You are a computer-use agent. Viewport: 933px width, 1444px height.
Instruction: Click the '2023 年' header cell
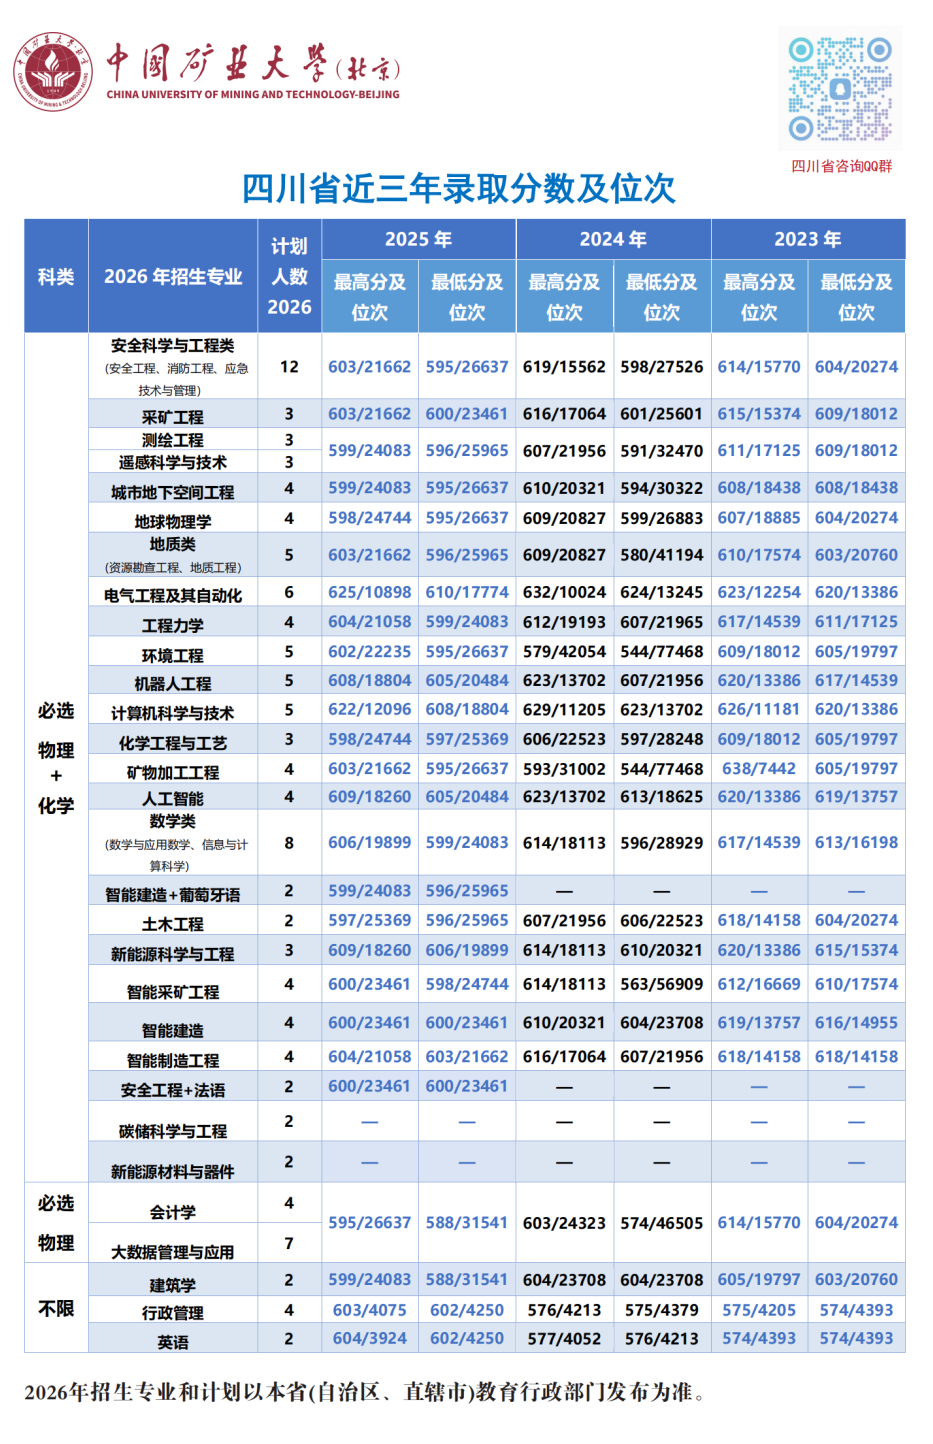[808, 239]
